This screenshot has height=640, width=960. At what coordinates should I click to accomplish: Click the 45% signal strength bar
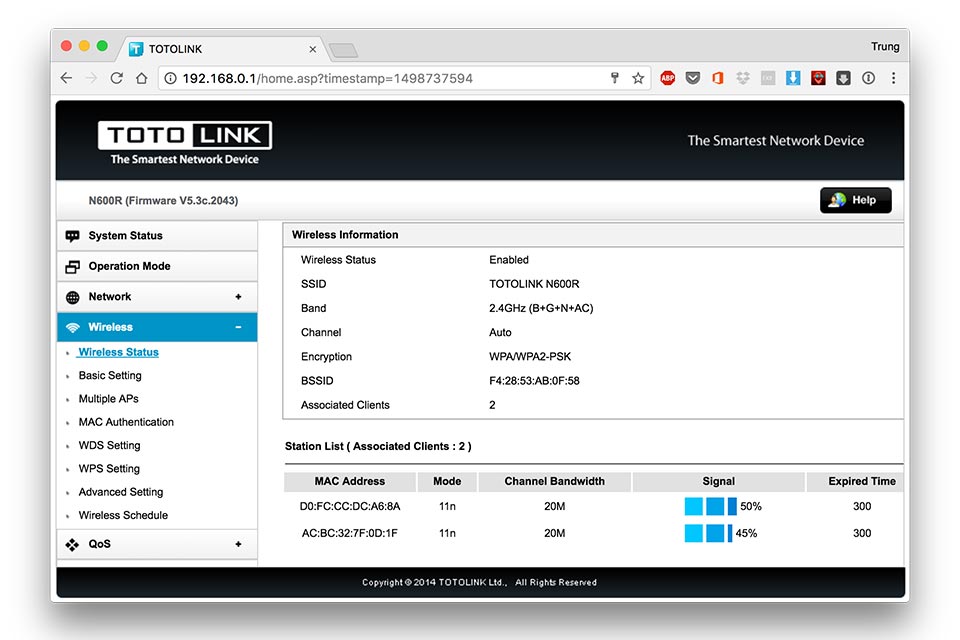(x=708, y=533)
